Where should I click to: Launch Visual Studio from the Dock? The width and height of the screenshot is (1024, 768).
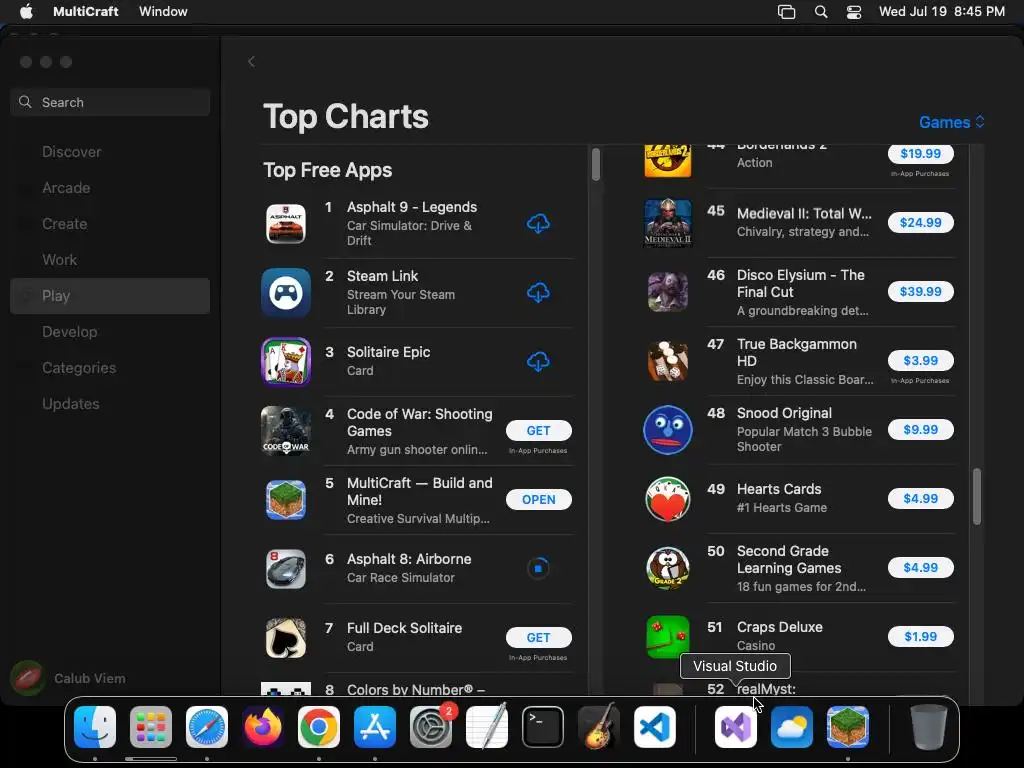[736, 727]
